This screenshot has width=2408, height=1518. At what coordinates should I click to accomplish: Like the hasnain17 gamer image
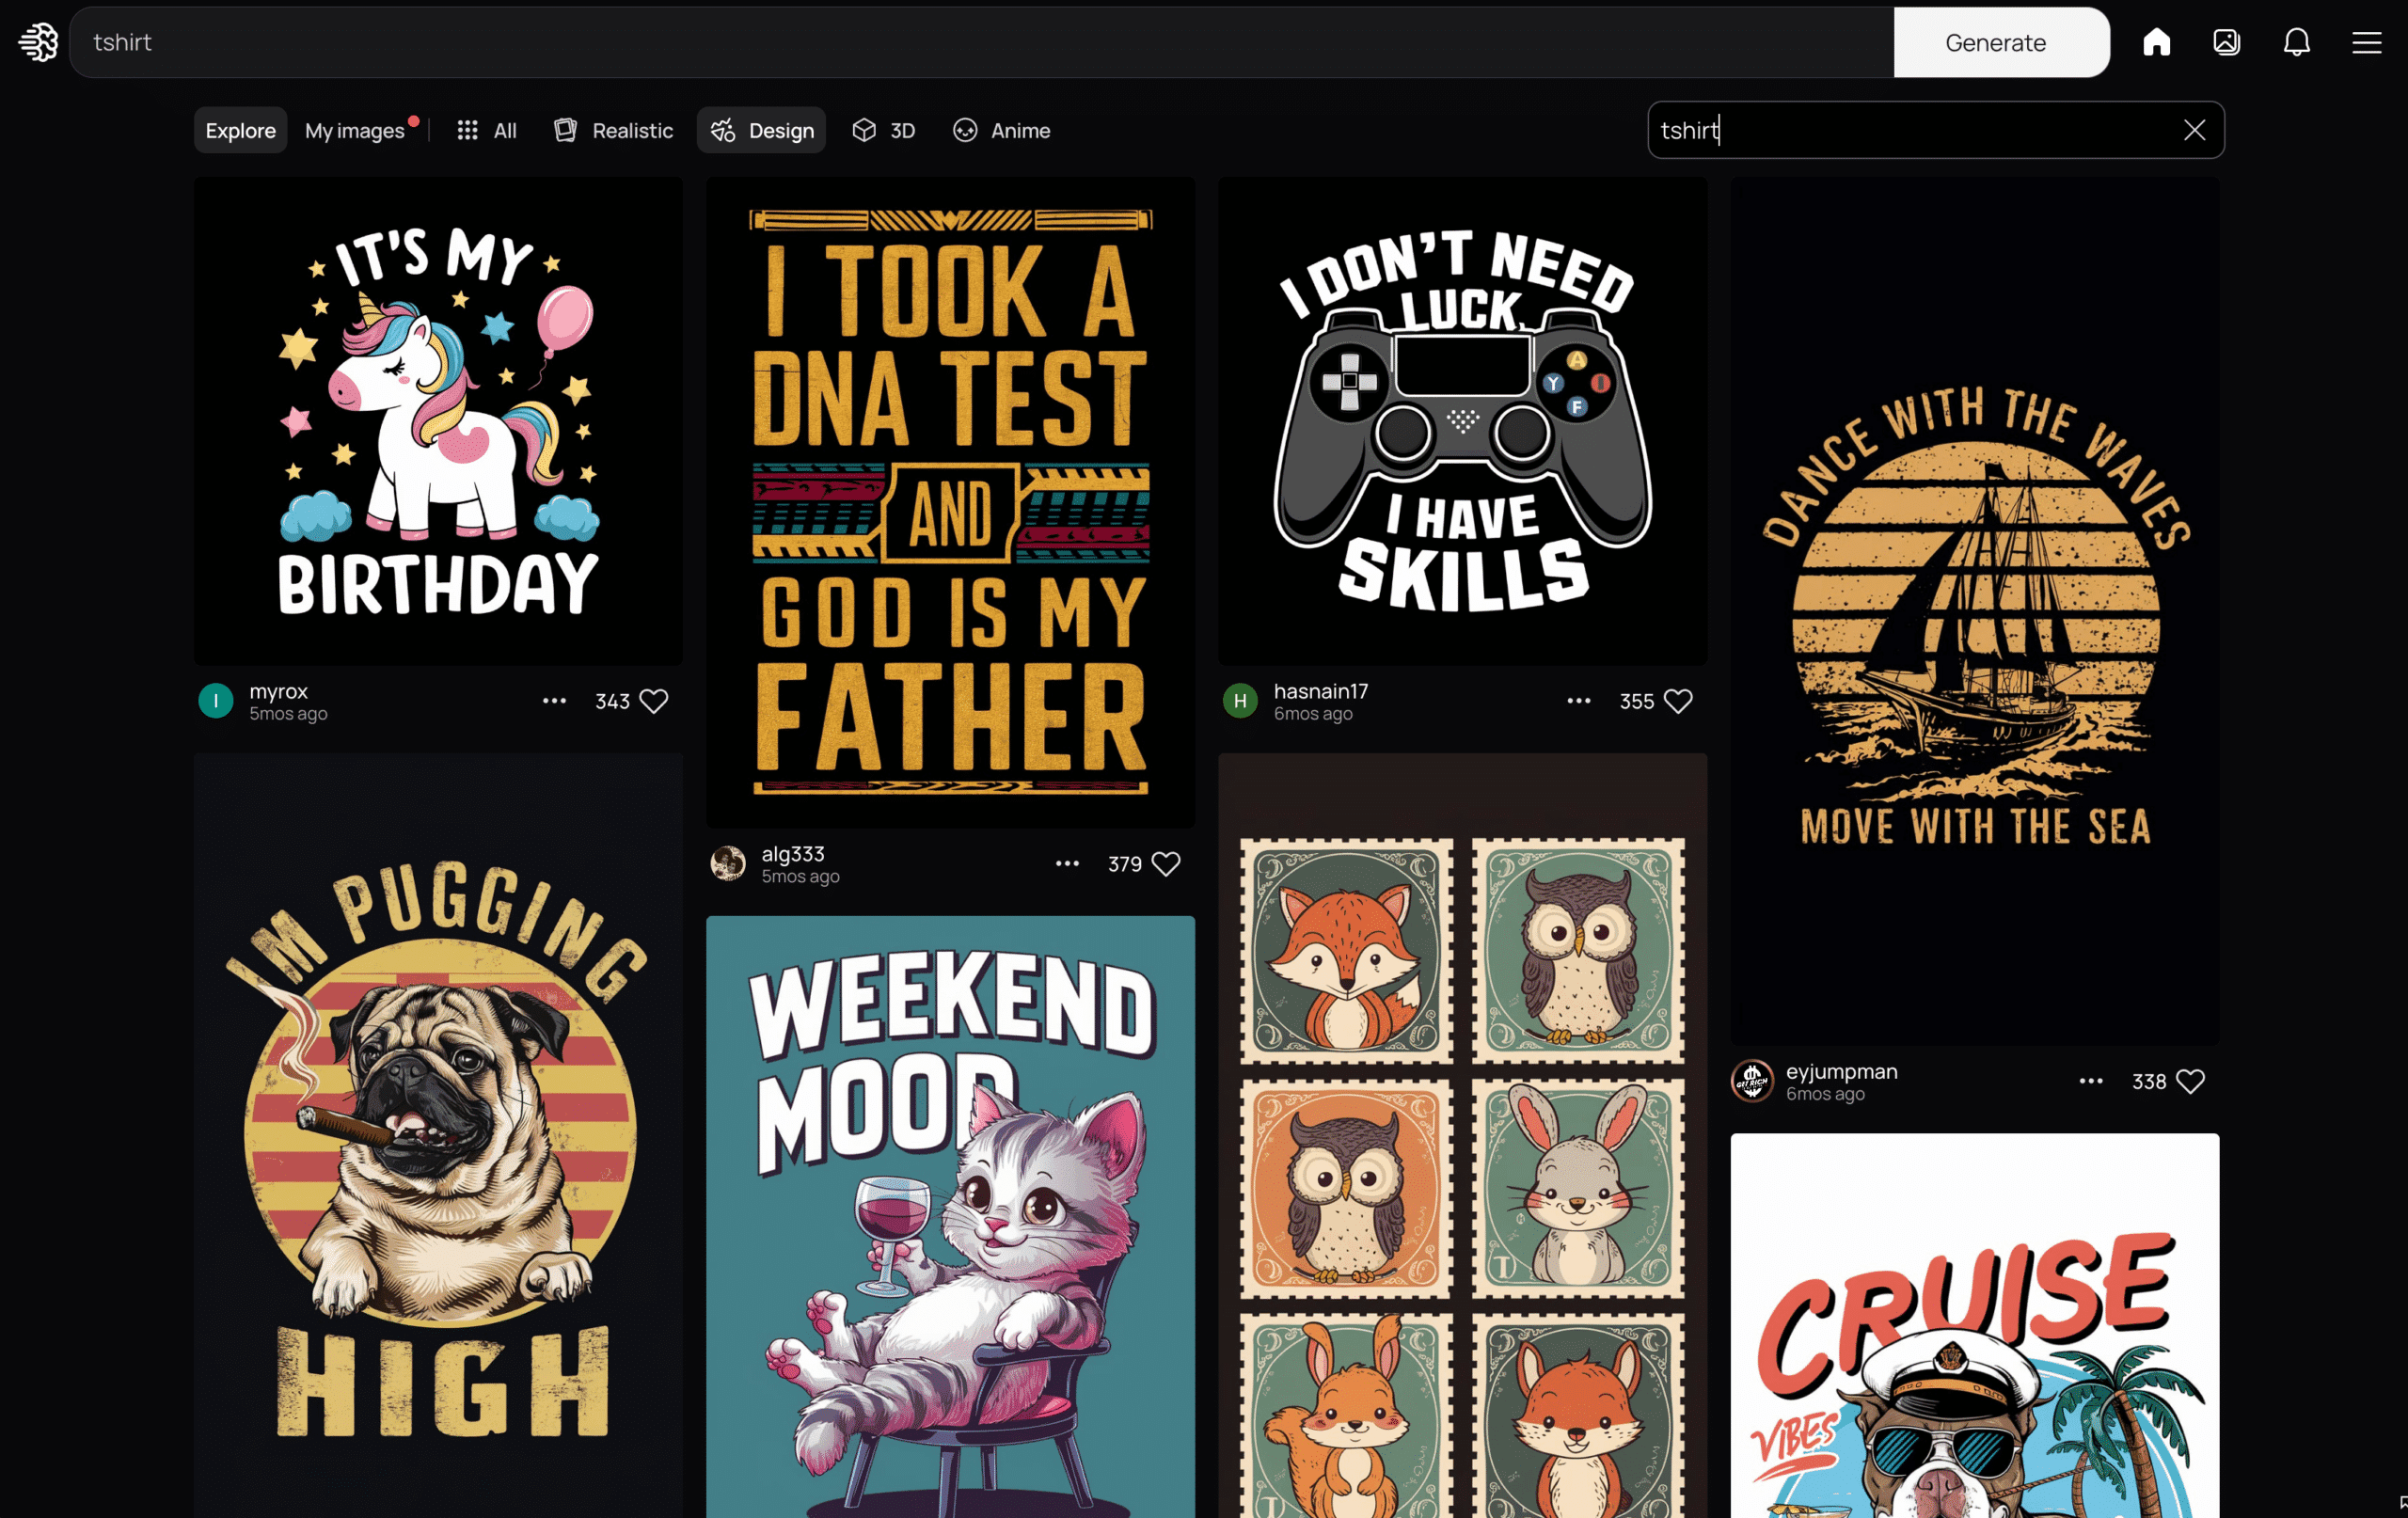[1678, 701]
